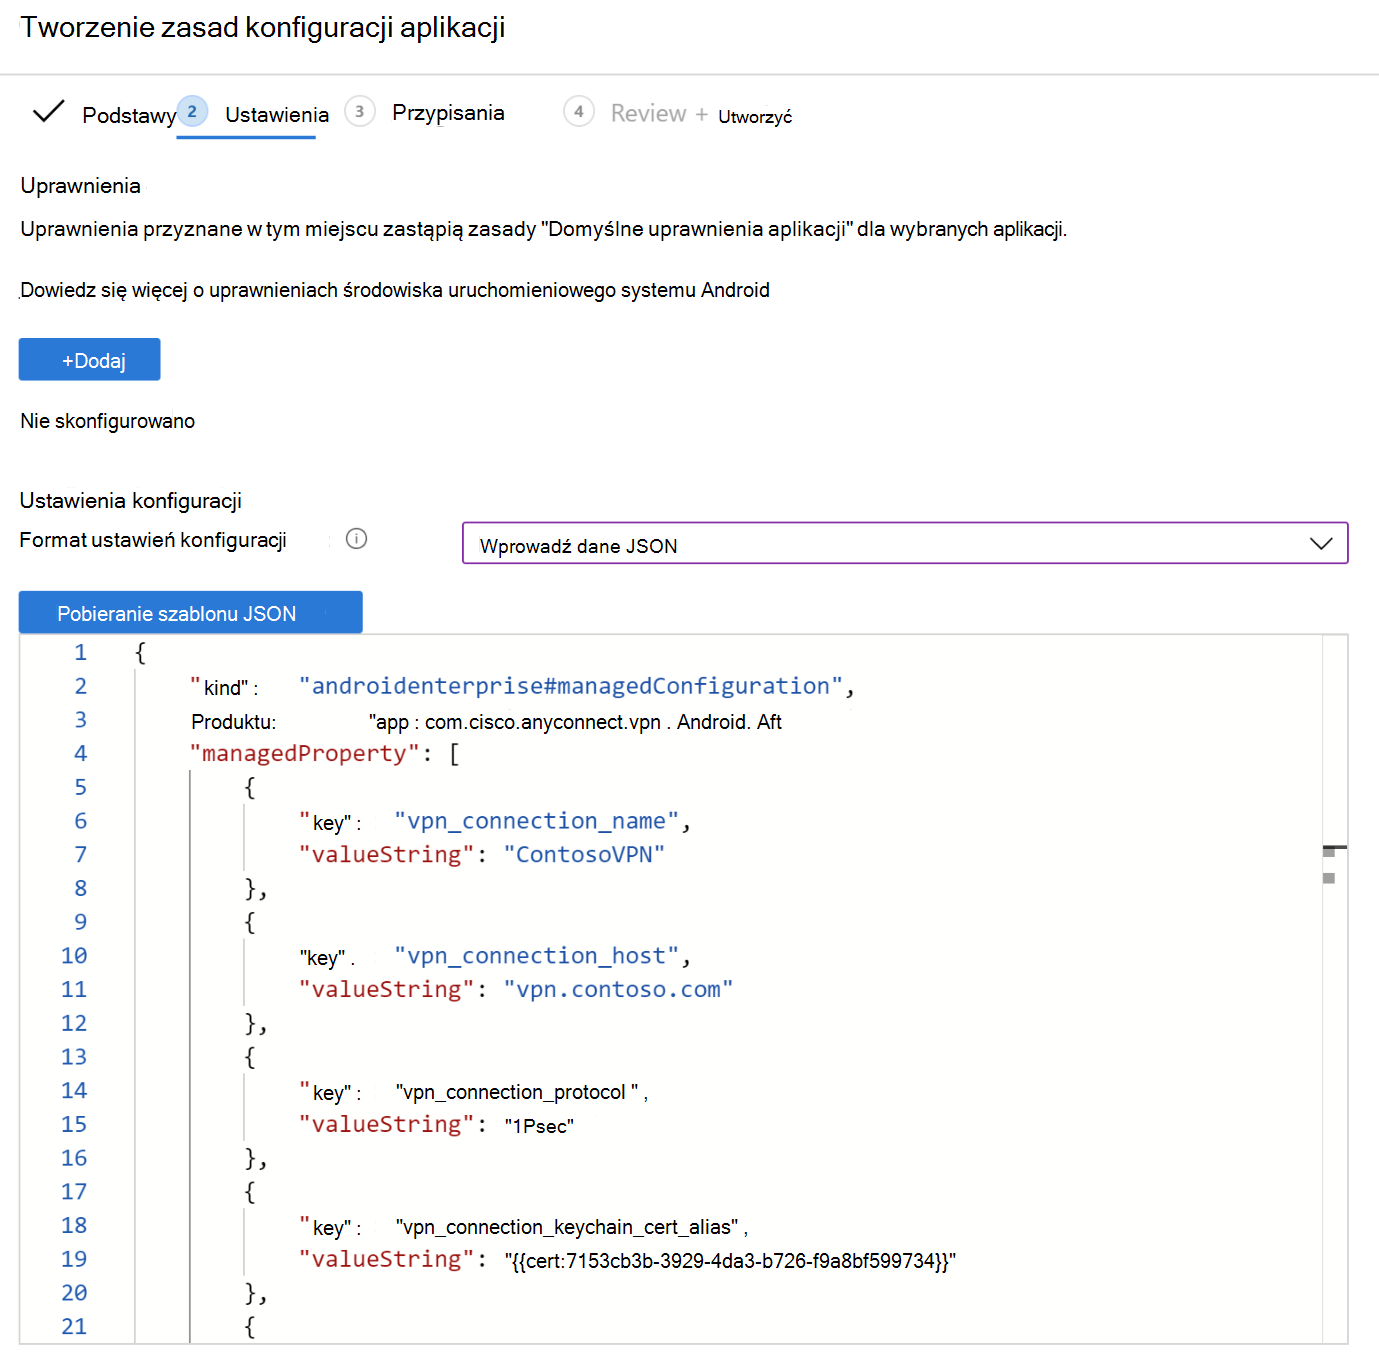Click the +Dodaj button
The image size is (1379, 1359).
click(x=90, y=360)
